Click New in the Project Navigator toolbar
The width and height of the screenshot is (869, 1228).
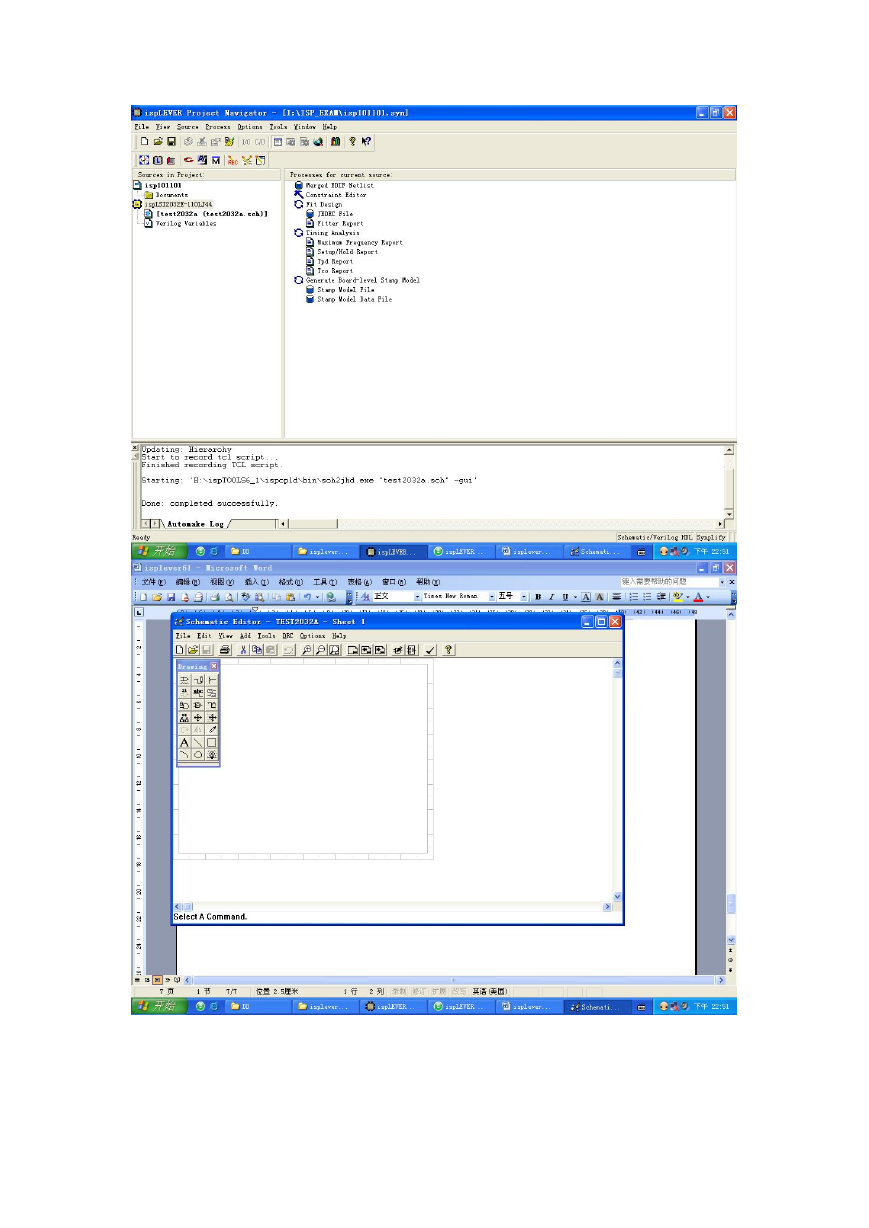pyautogui.click(x=144, y=142)
